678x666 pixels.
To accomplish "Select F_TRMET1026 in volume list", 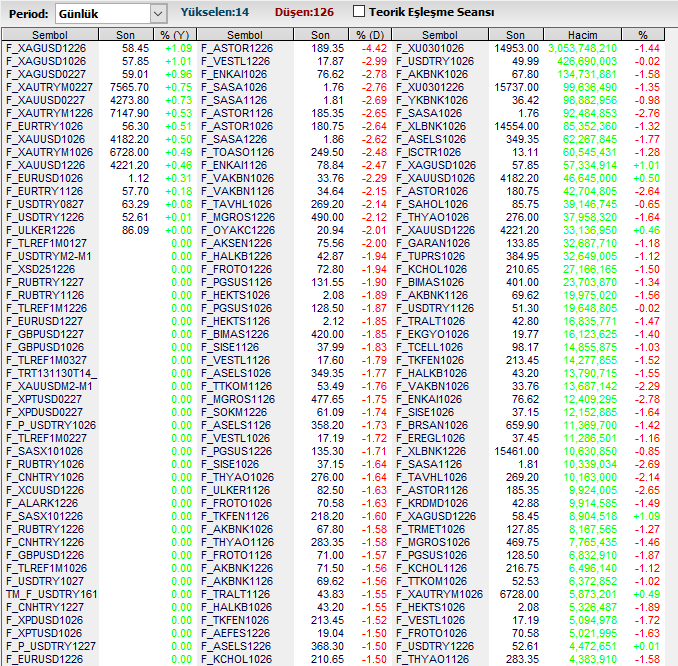I will [x=430, y=529].
